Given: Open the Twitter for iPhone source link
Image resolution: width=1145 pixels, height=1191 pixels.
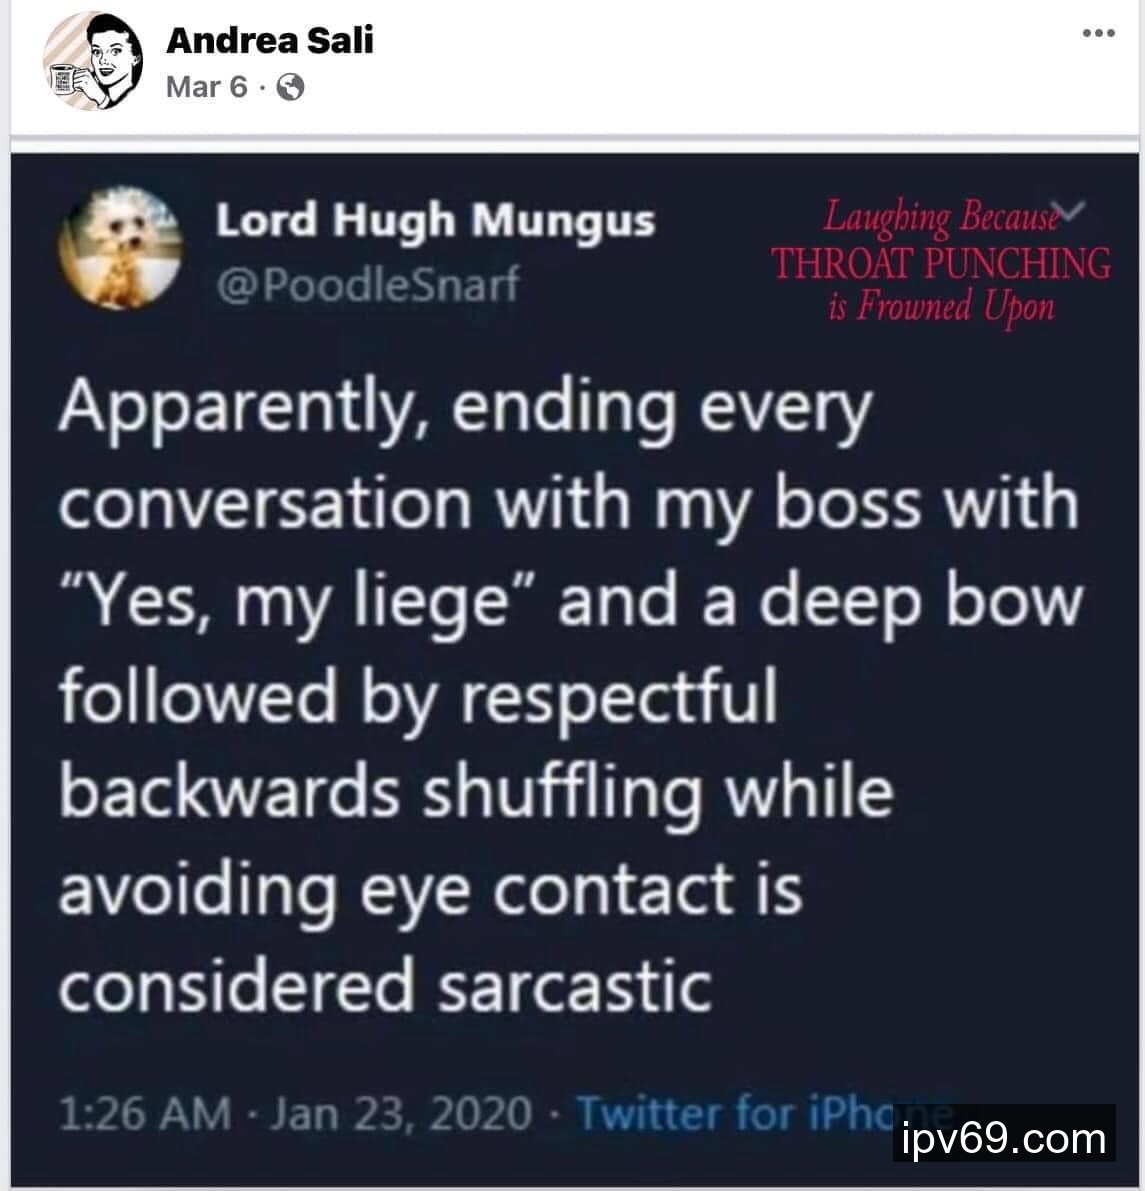Looking at the screenshot, I should click(x=764, y=1114).
